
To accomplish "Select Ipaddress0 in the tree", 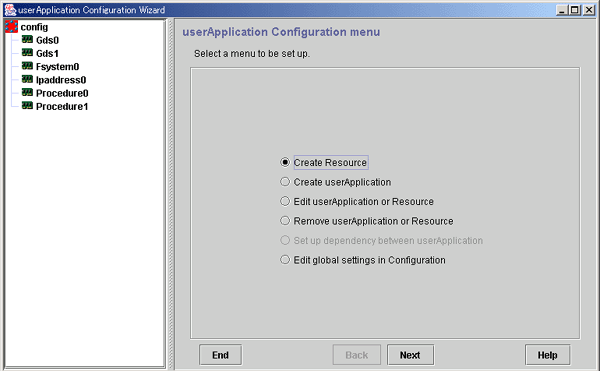I will tap(61, 80).
